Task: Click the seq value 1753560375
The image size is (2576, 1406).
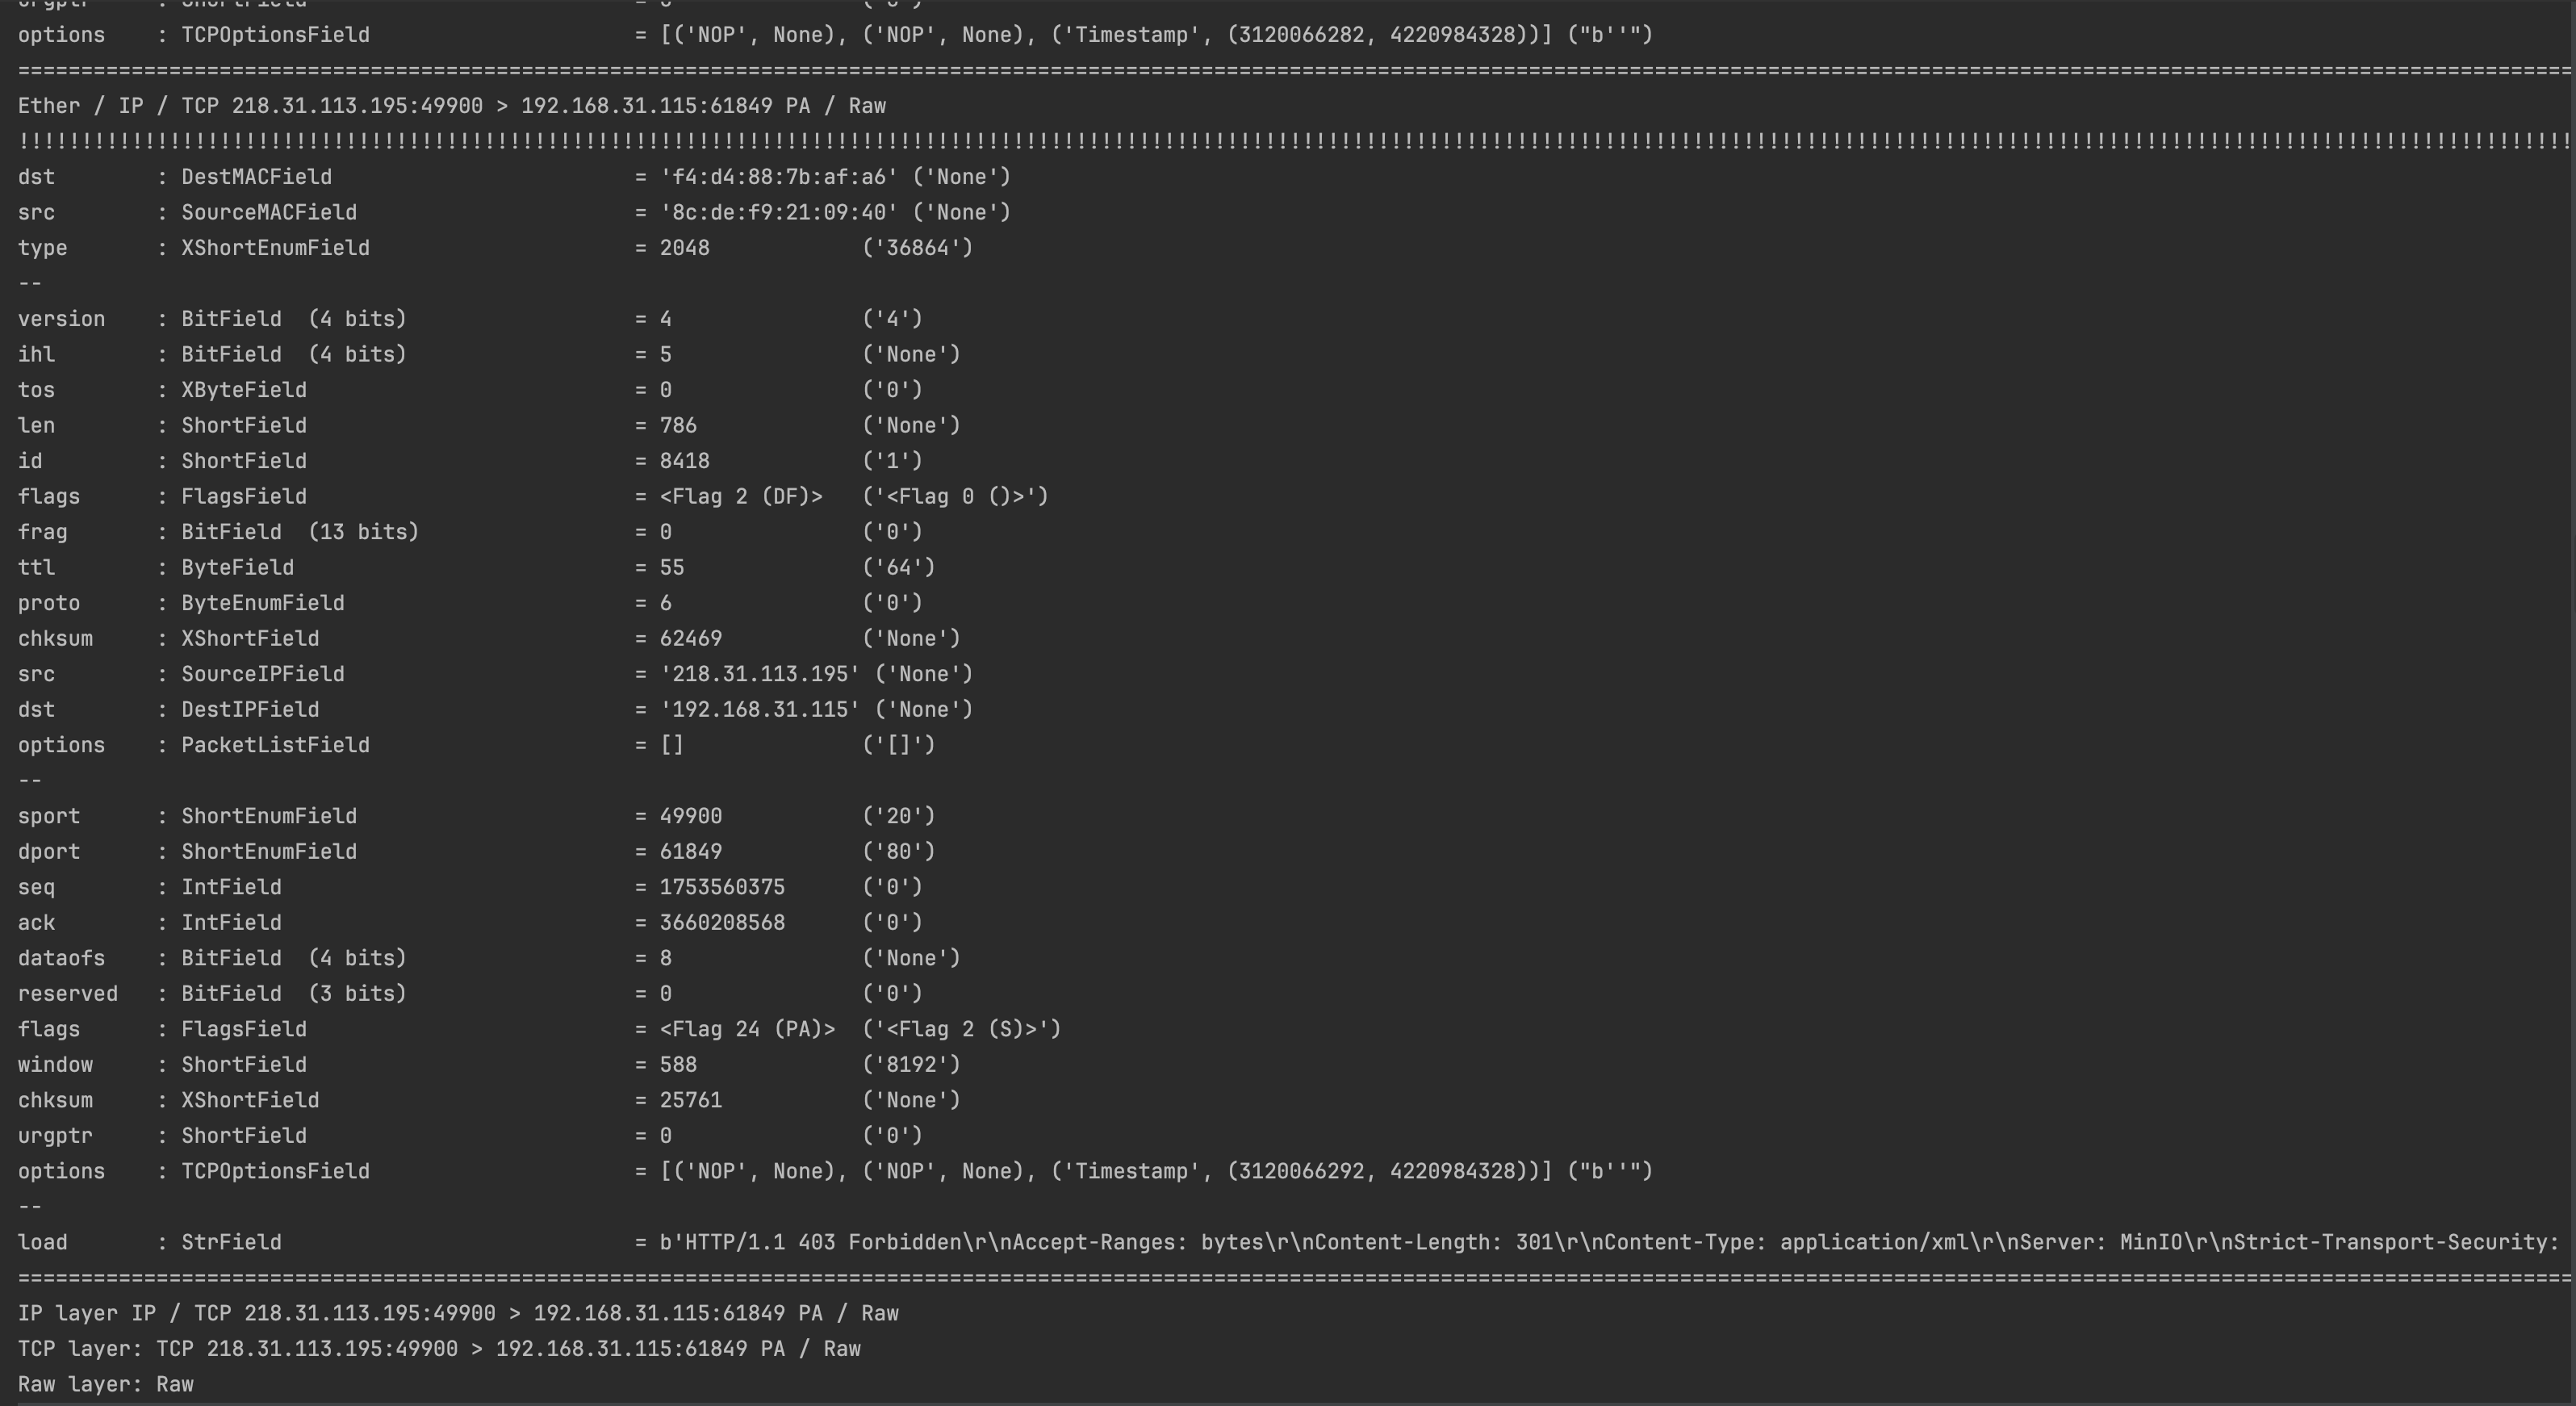Action: pyautogui.click(x=722, y=887)
